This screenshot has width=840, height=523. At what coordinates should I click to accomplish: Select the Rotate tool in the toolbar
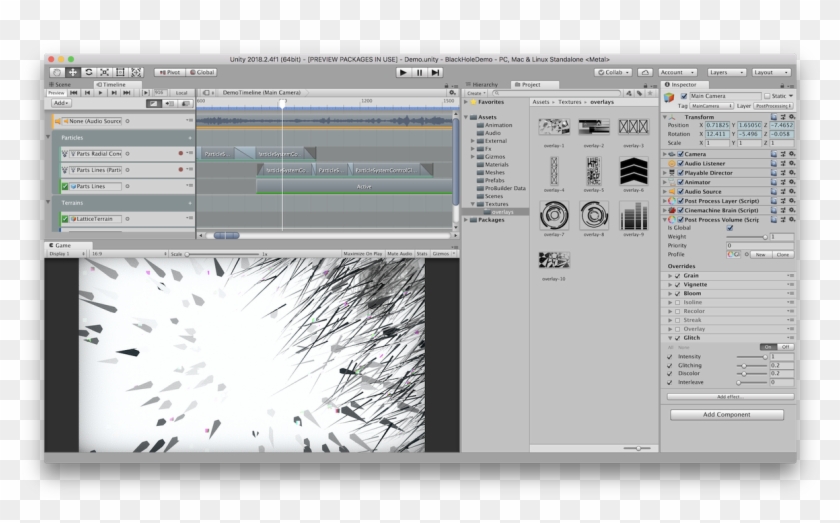point(89,72)
